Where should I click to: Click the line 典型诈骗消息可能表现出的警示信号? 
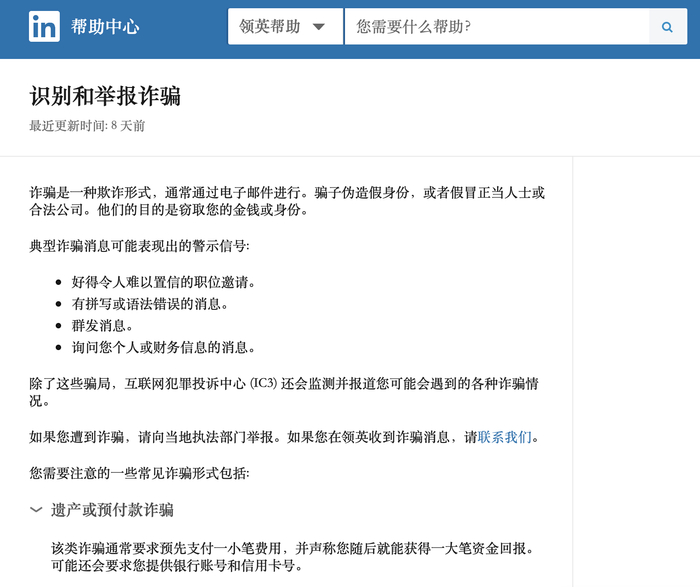click(139, 246)
